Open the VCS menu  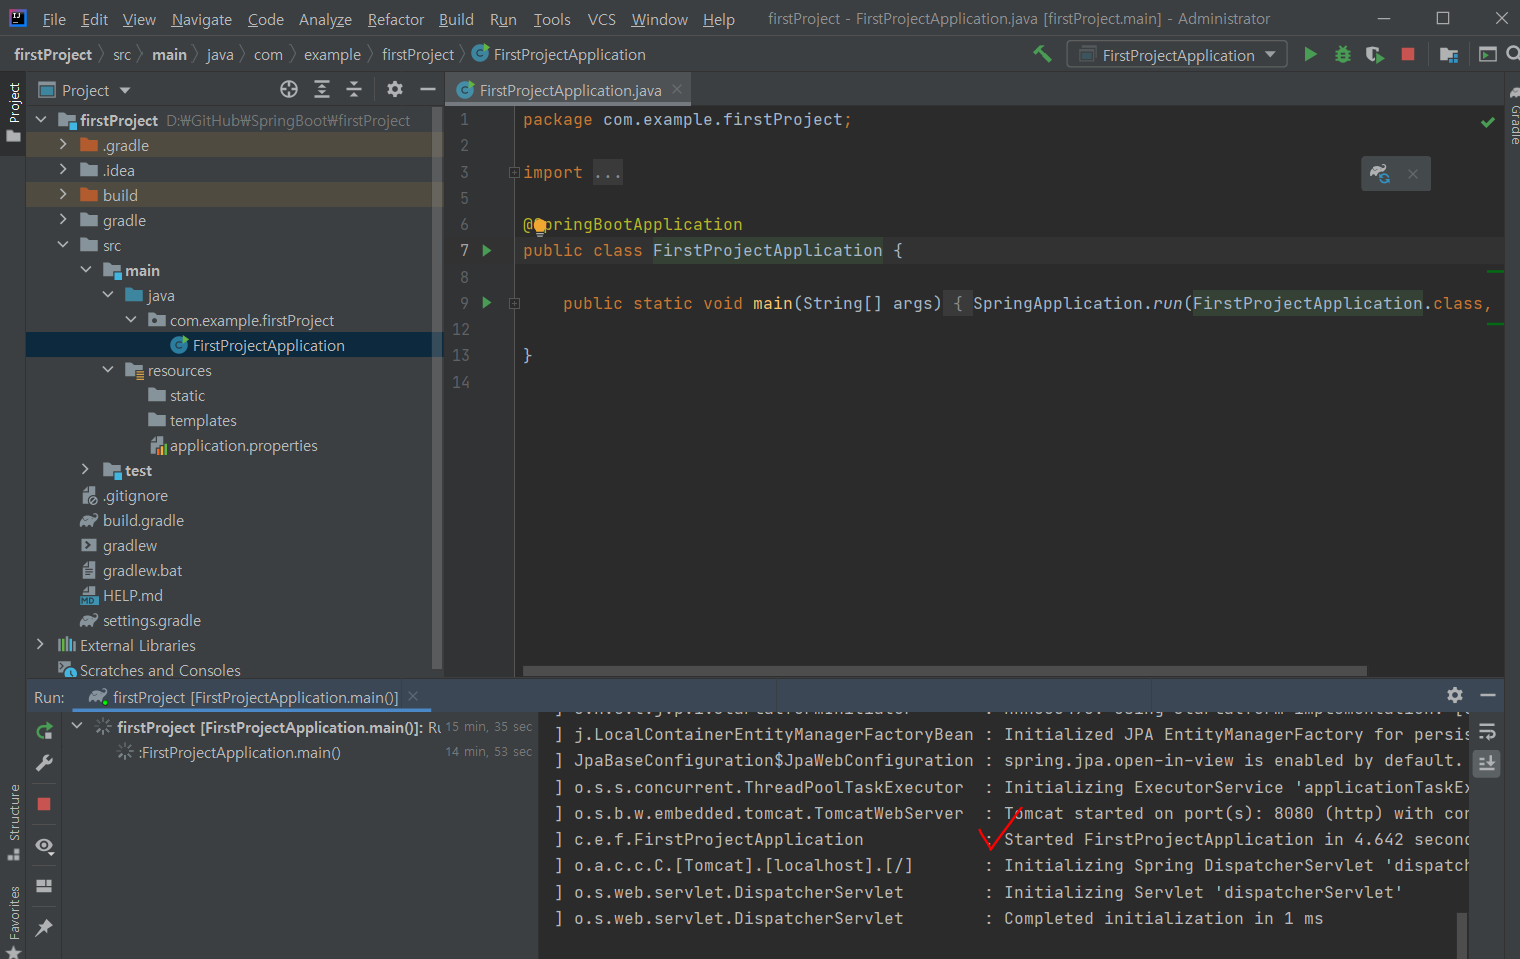tap(601, 19)
